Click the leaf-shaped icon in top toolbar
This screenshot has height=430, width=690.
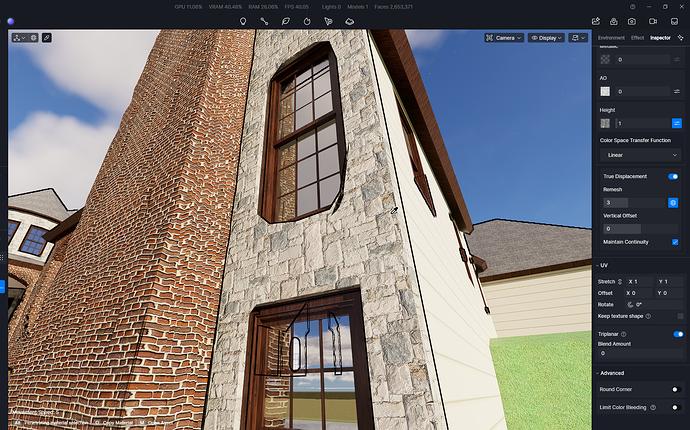pos(286,21)
